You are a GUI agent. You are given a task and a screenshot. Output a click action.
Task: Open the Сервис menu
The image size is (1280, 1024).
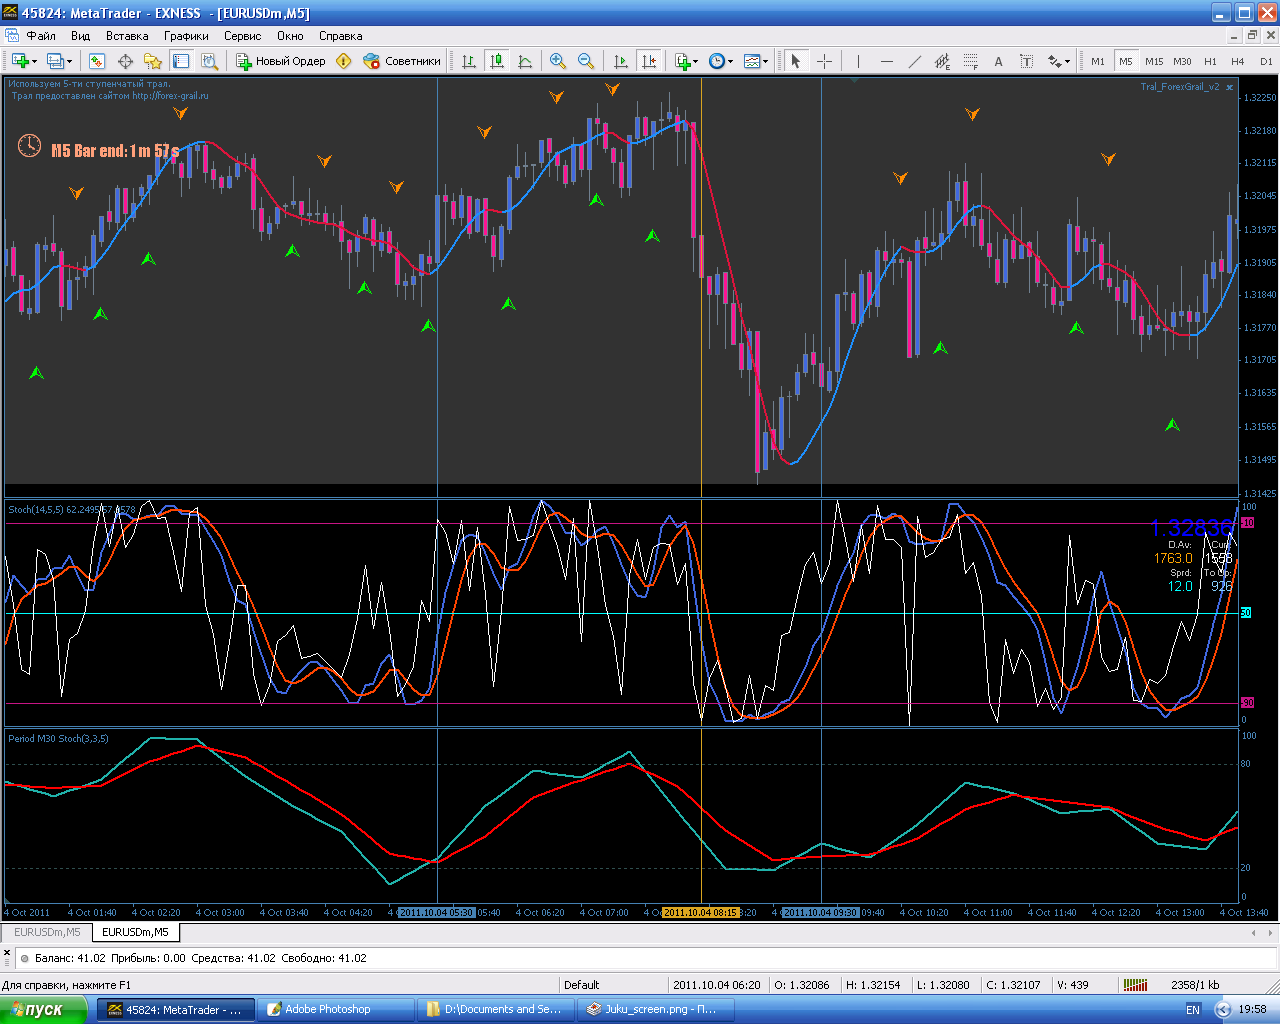[x=242, y=36]
